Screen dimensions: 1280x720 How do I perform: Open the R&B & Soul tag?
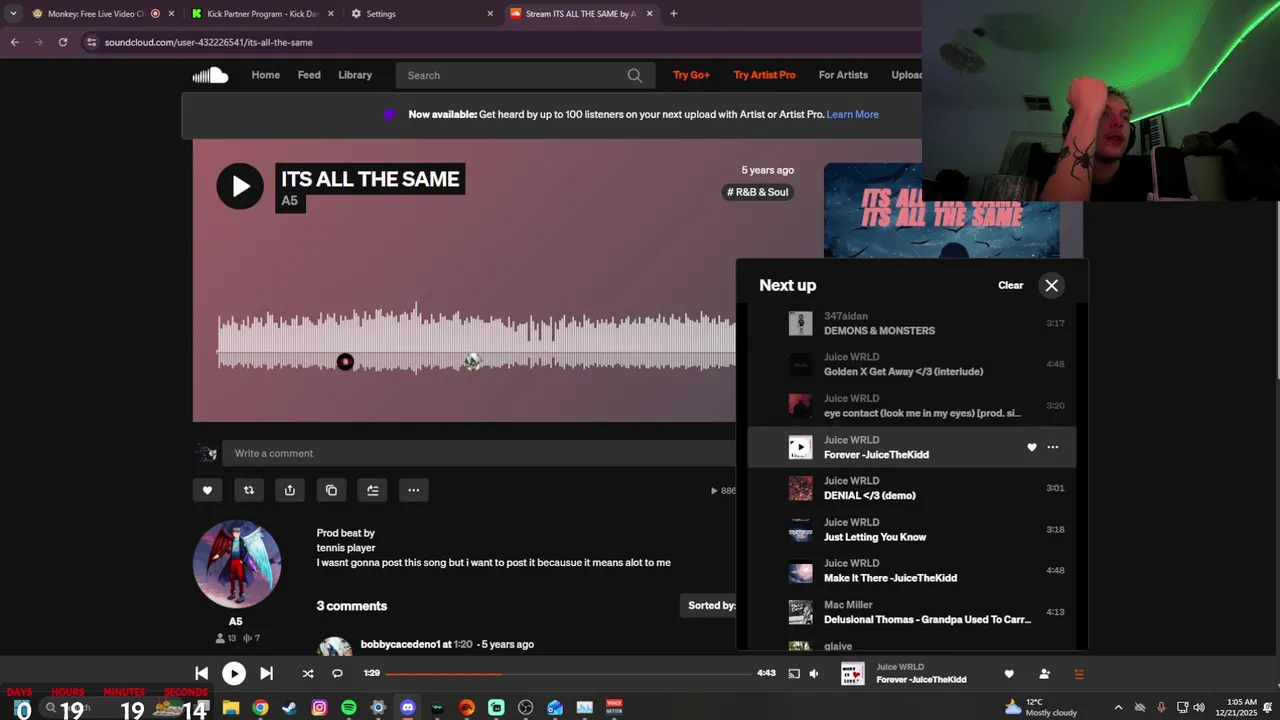(757, 192)
